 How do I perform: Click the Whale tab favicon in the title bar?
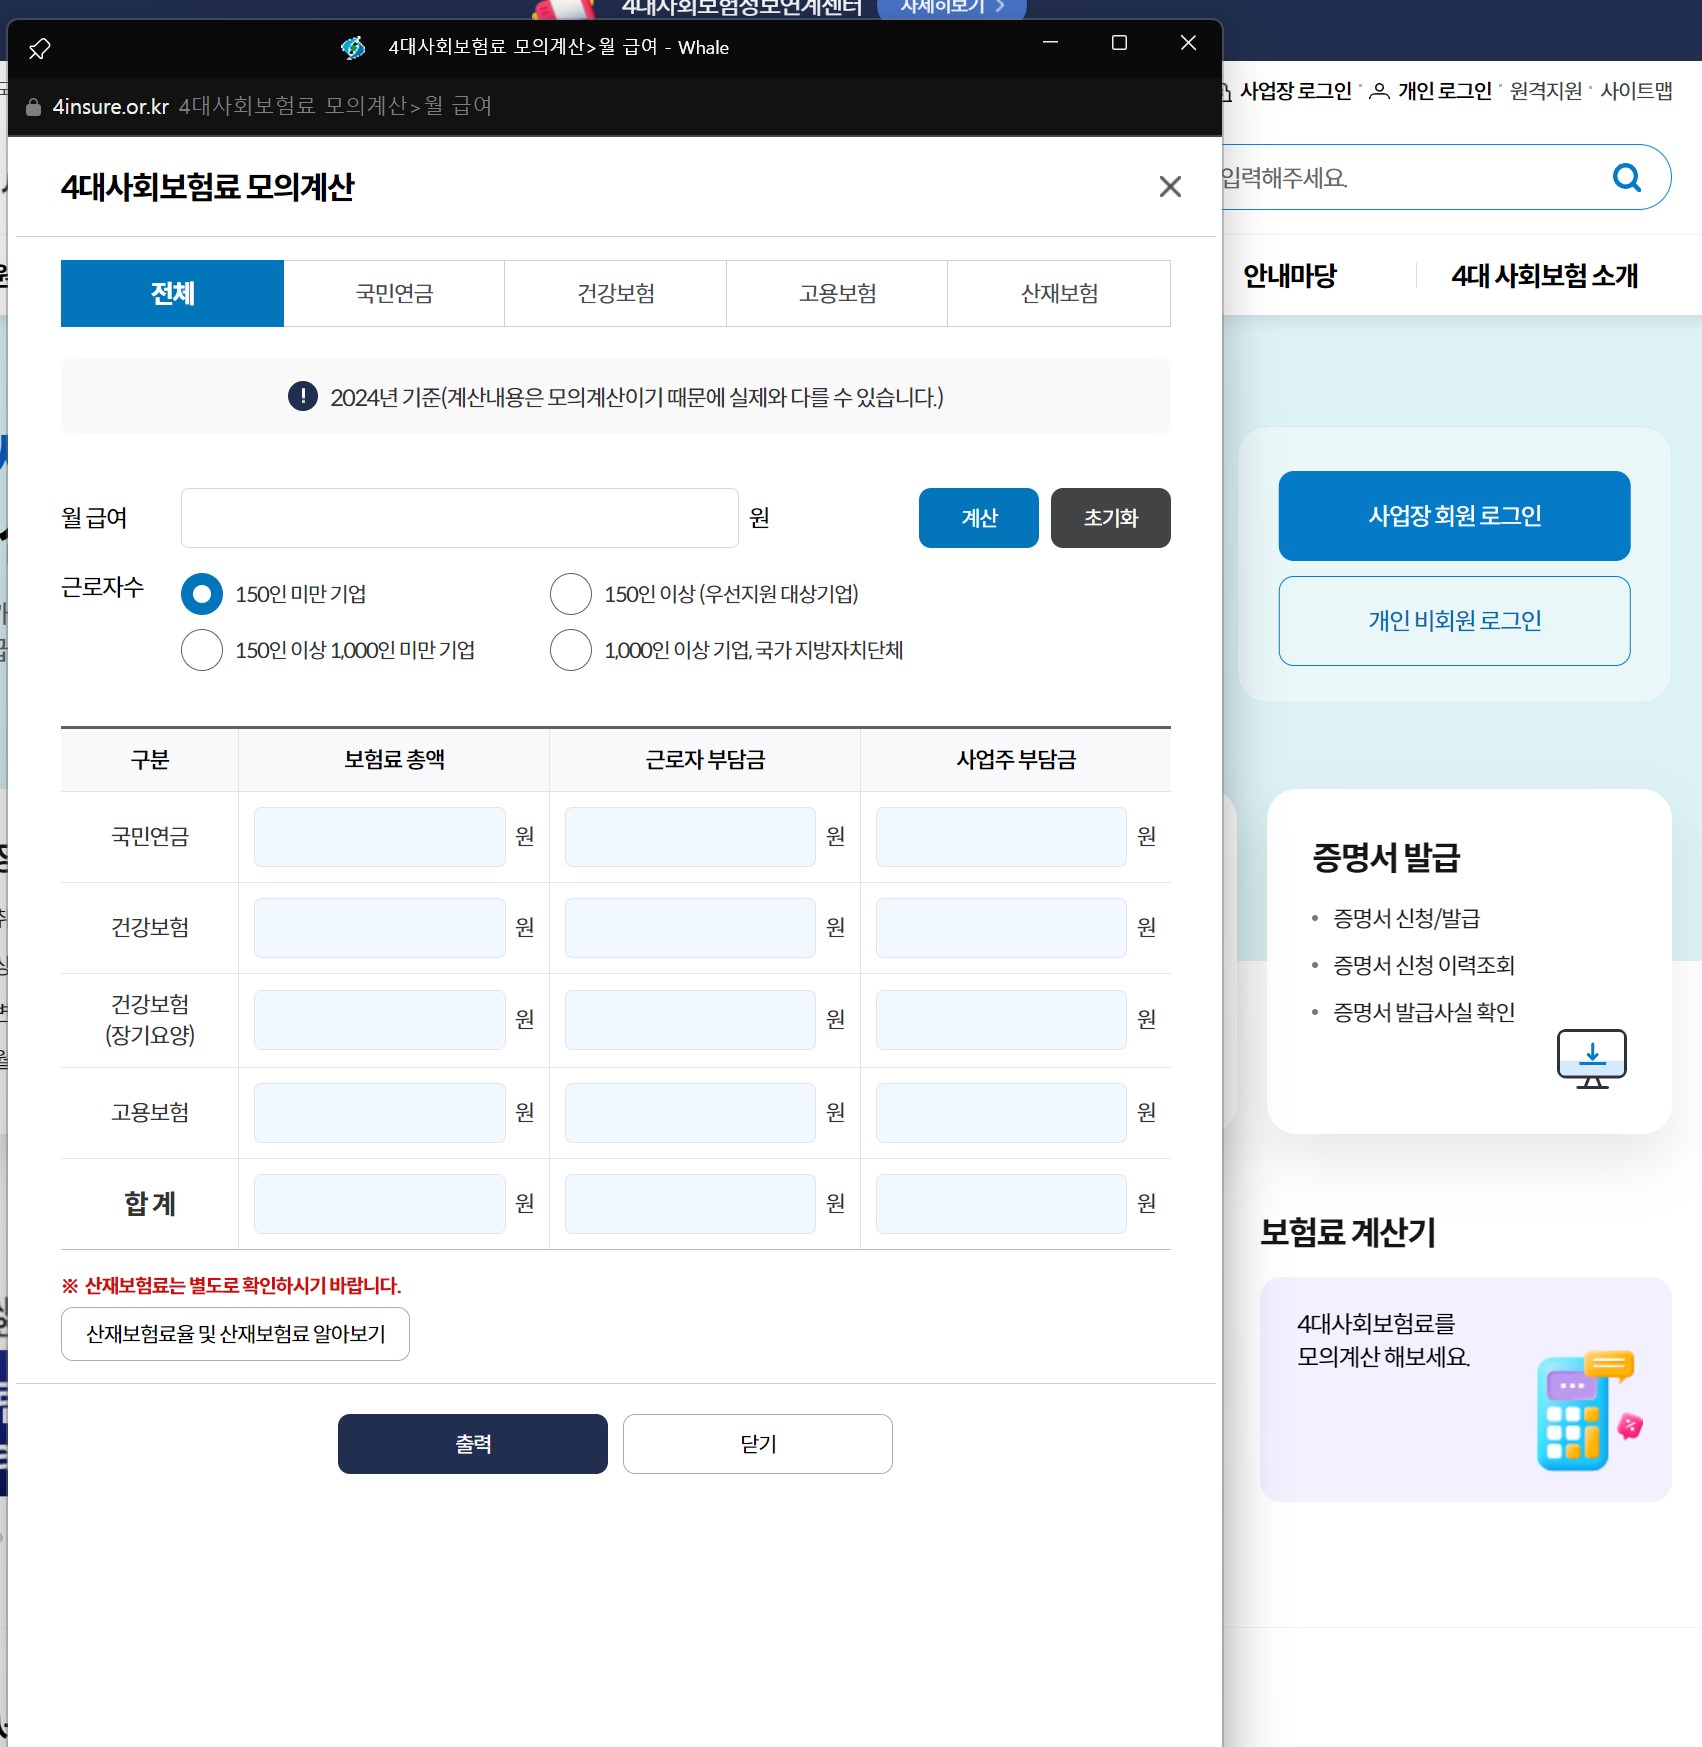coord(352,47)
